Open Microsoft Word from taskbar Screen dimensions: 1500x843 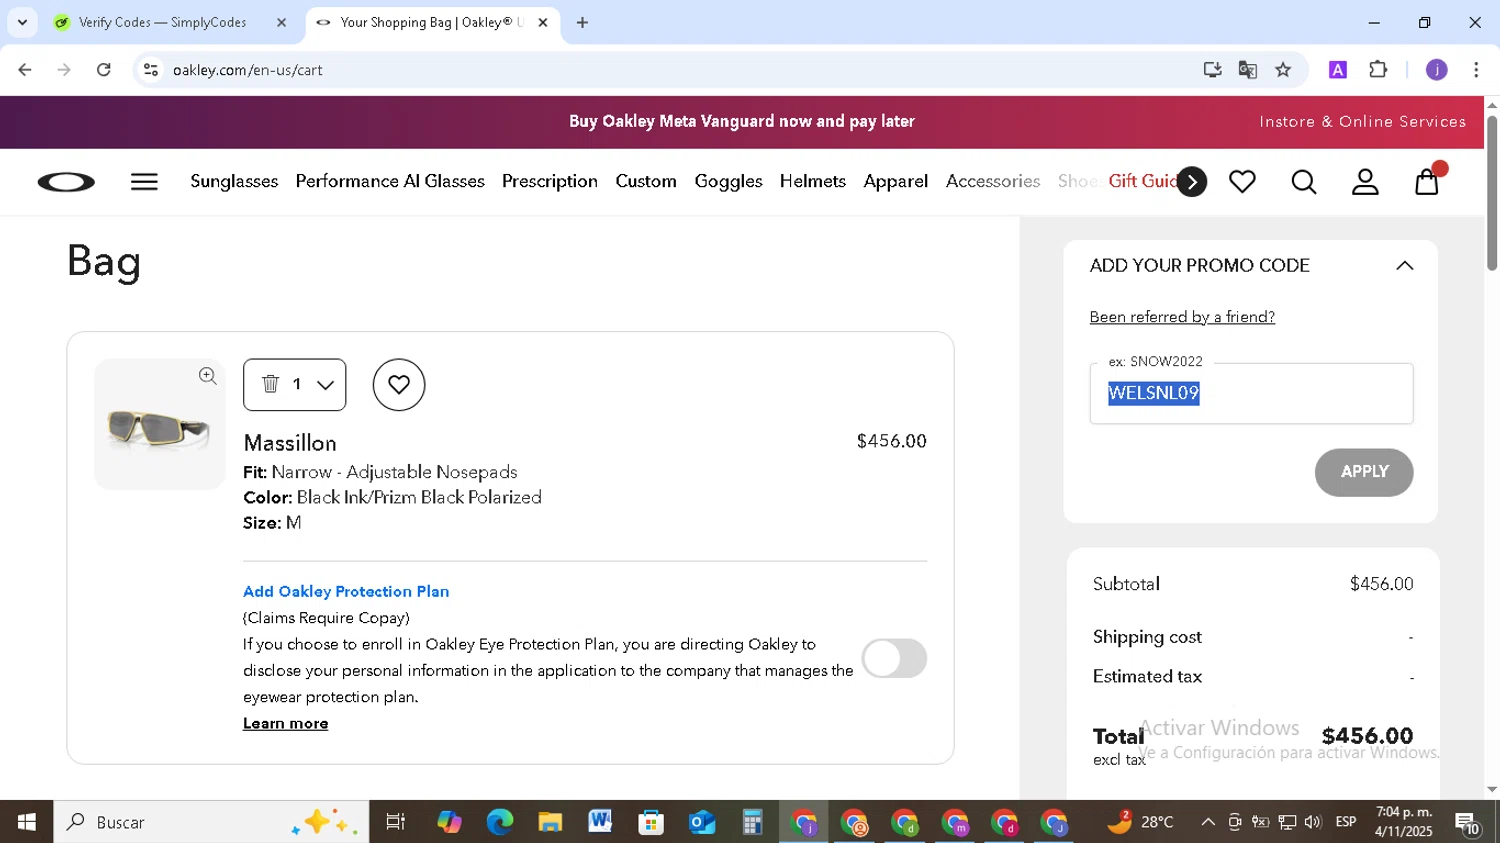600,822
